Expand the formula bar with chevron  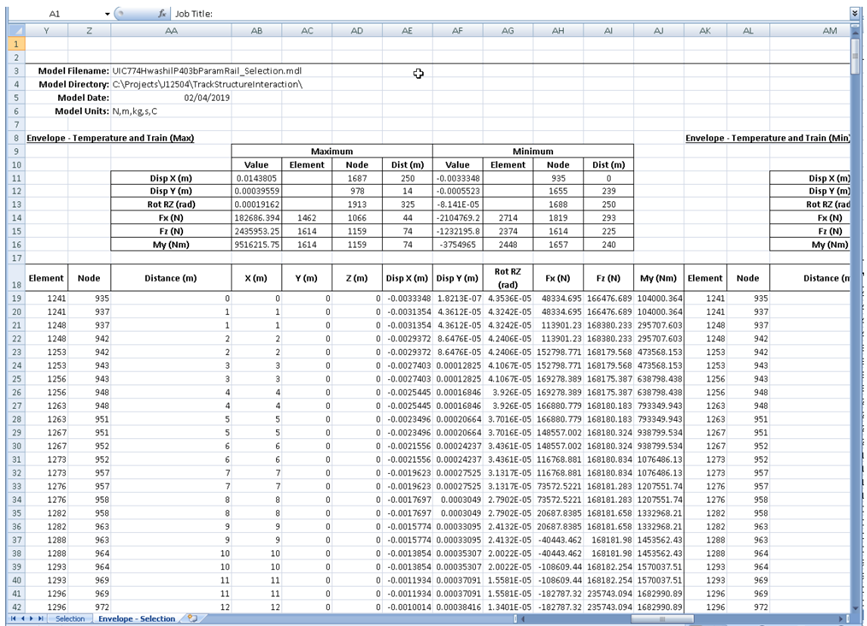tap(853, 14)
